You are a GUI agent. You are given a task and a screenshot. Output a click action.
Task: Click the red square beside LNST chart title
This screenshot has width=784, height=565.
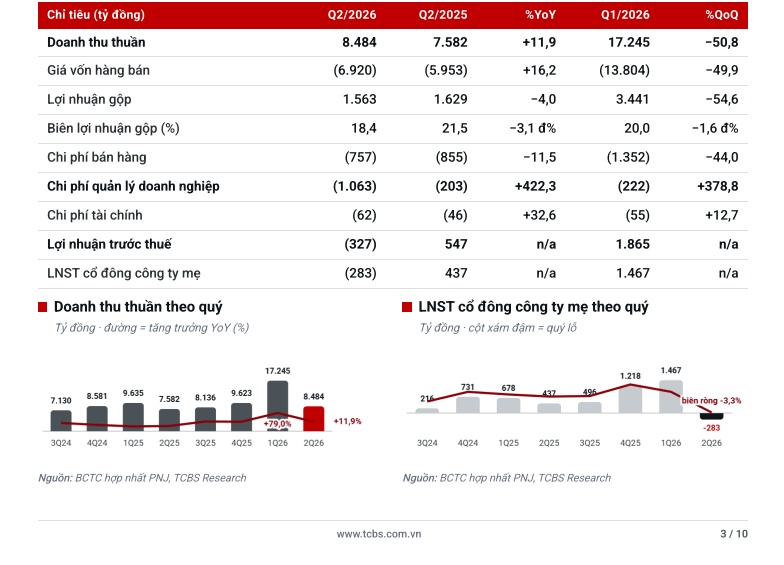pos(406,307)
